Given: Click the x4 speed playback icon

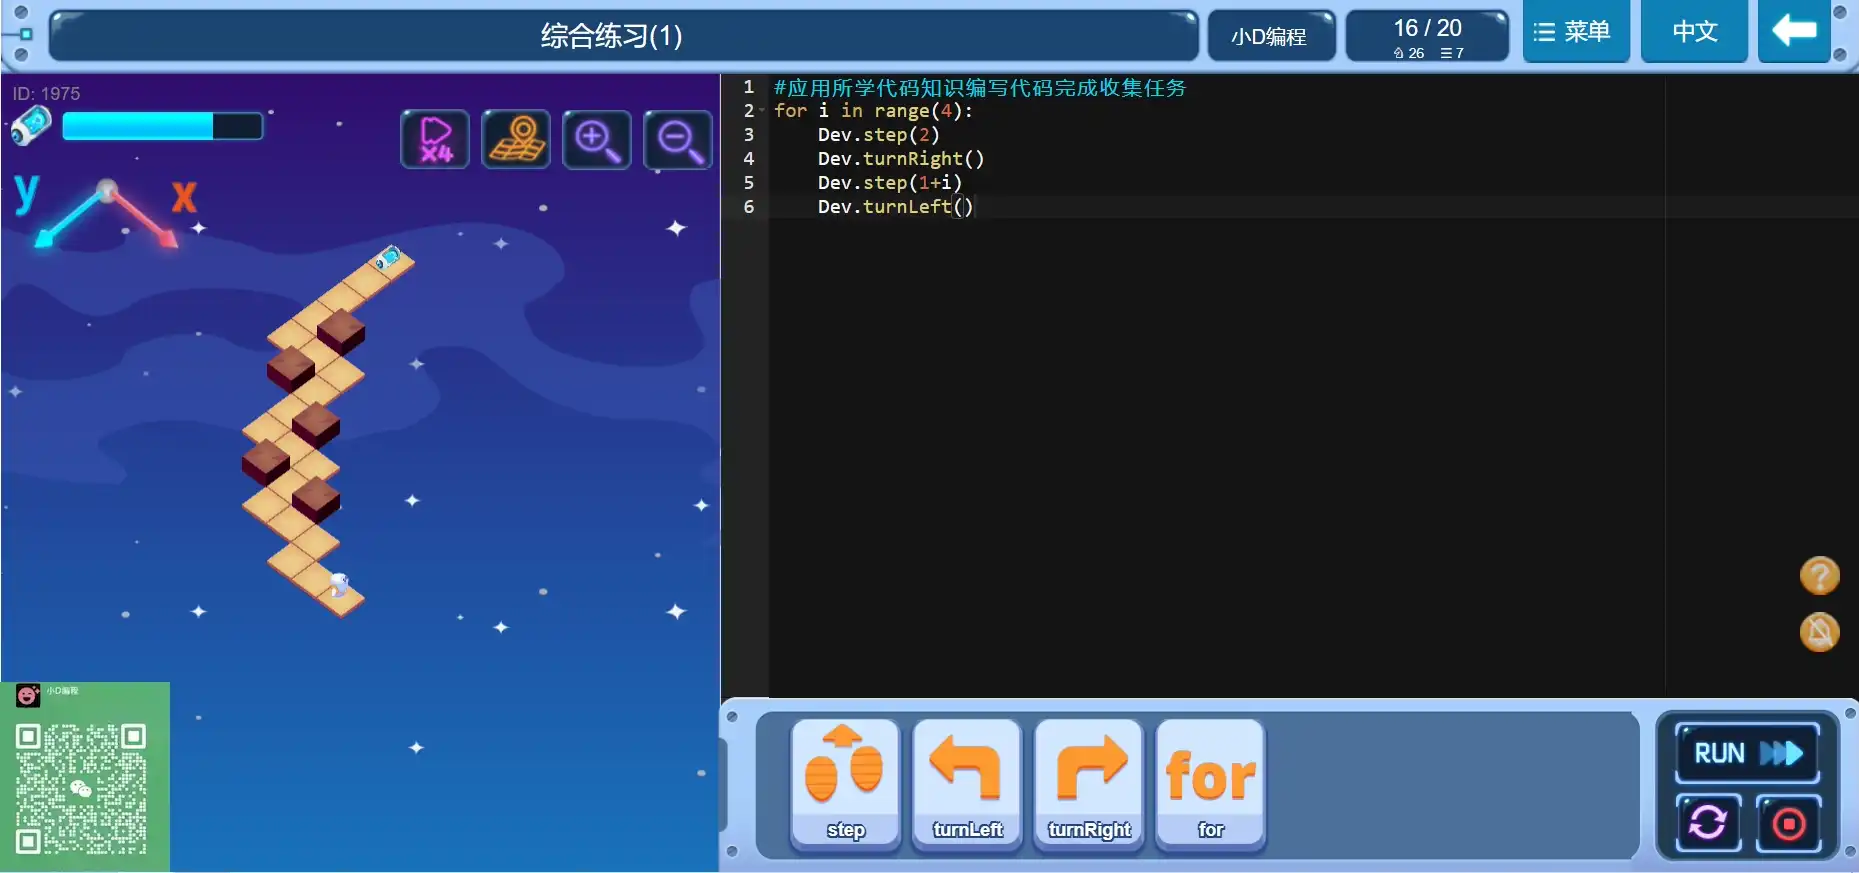Looking at the screenshot, I should coord(435,139).
